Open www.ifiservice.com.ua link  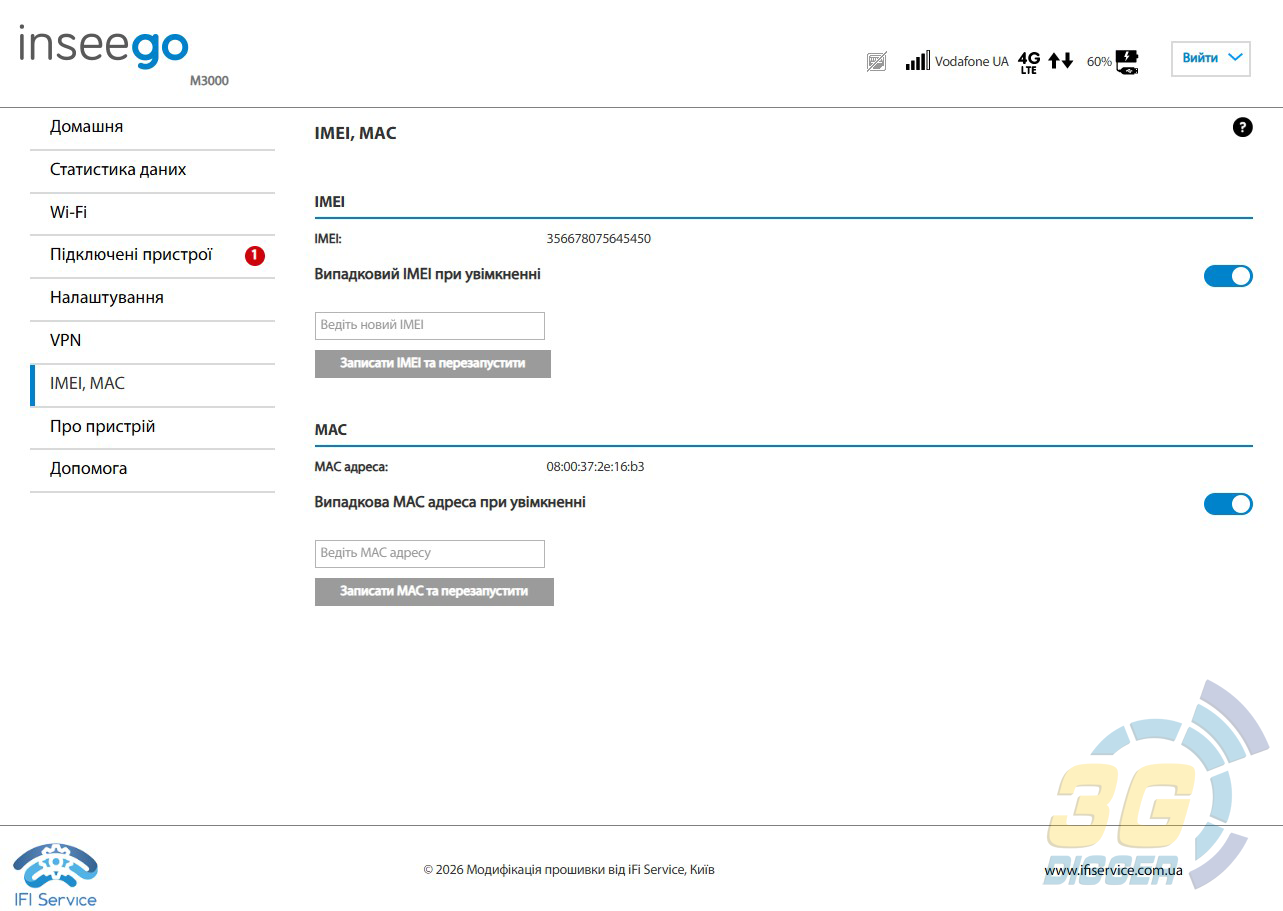[x=1113, y=871]
